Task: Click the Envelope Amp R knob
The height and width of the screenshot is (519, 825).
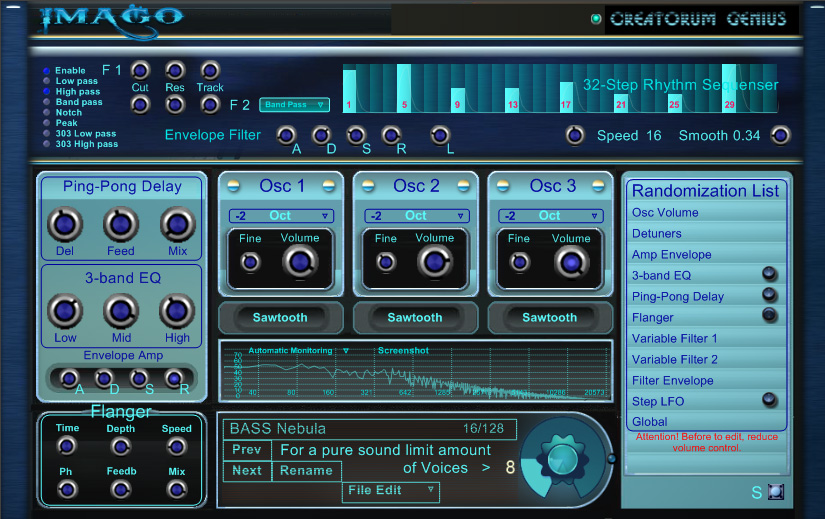Action: point(174,378)
